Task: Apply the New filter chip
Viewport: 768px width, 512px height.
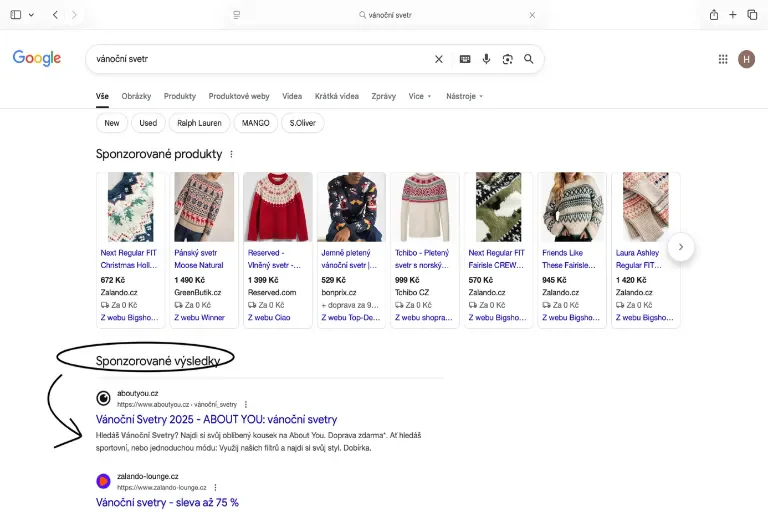Action: (x=112, y=123)
